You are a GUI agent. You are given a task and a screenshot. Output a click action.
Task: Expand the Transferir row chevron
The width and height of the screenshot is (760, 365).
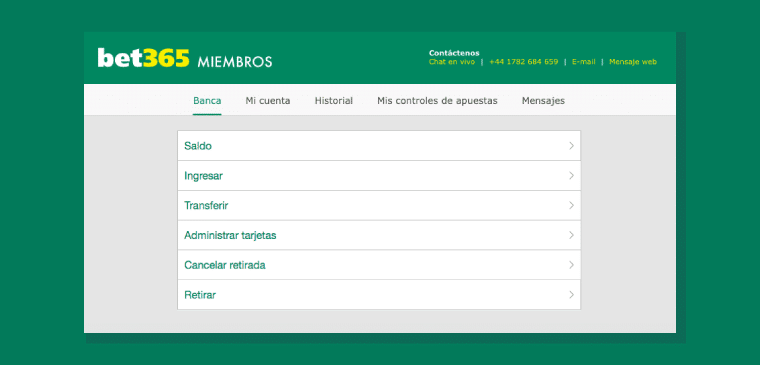point(571,206)
